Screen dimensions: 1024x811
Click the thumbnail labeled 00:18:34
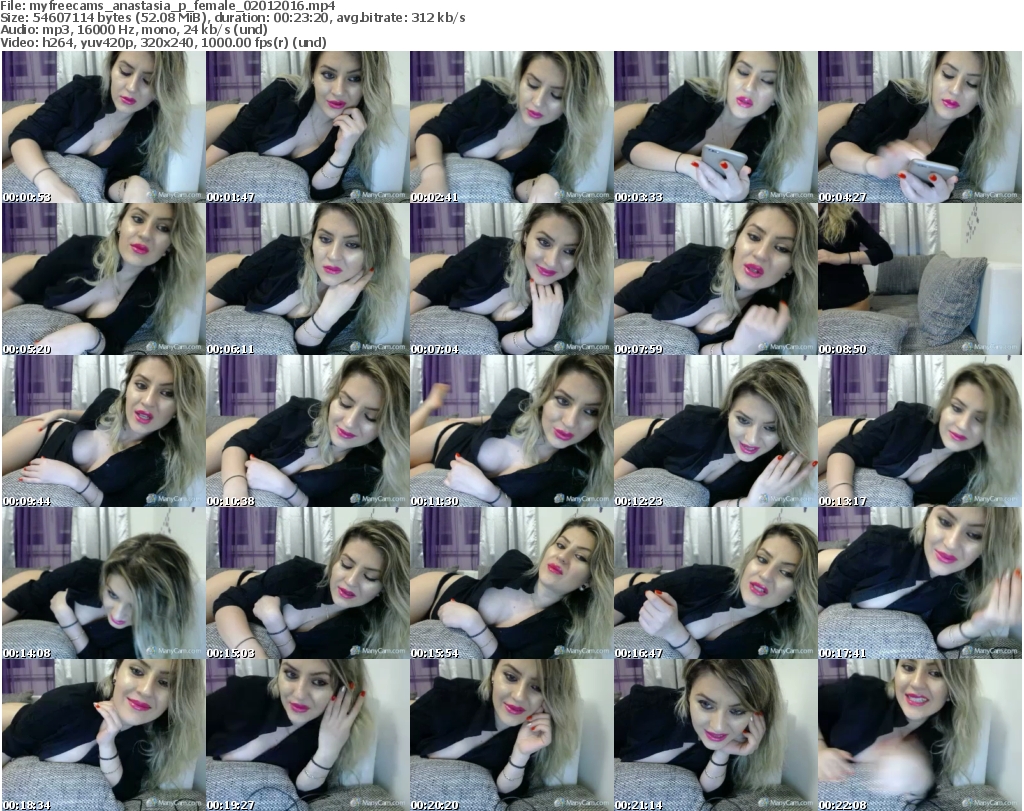click(x=103, y=735)
